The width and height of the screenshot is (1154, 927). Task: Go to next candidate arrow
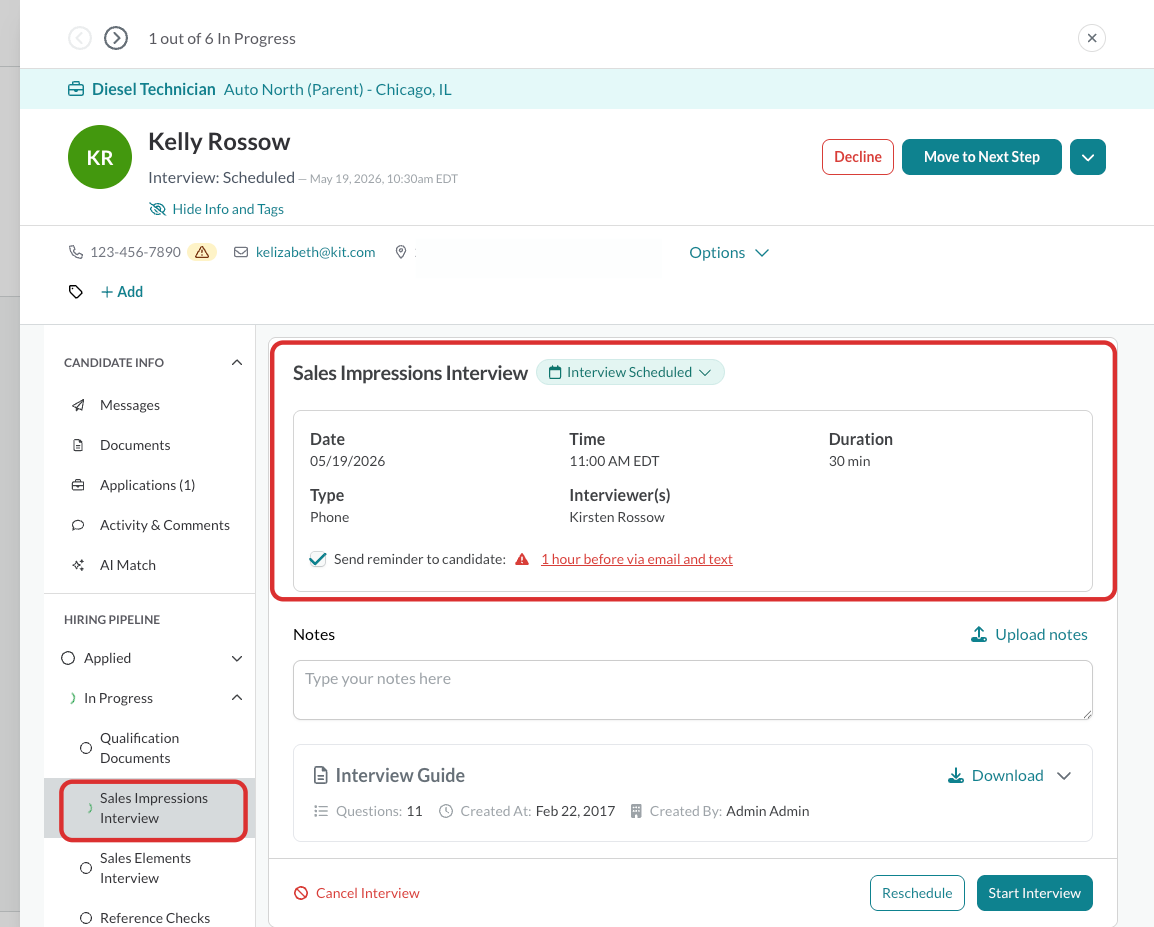tap(116, 38)
